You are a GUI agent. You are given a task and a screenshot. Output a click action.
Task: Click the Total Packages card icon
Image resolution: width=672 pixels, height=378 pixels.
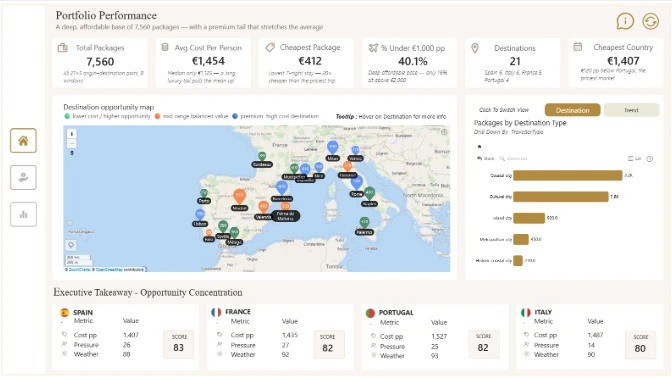coord(63,48)
